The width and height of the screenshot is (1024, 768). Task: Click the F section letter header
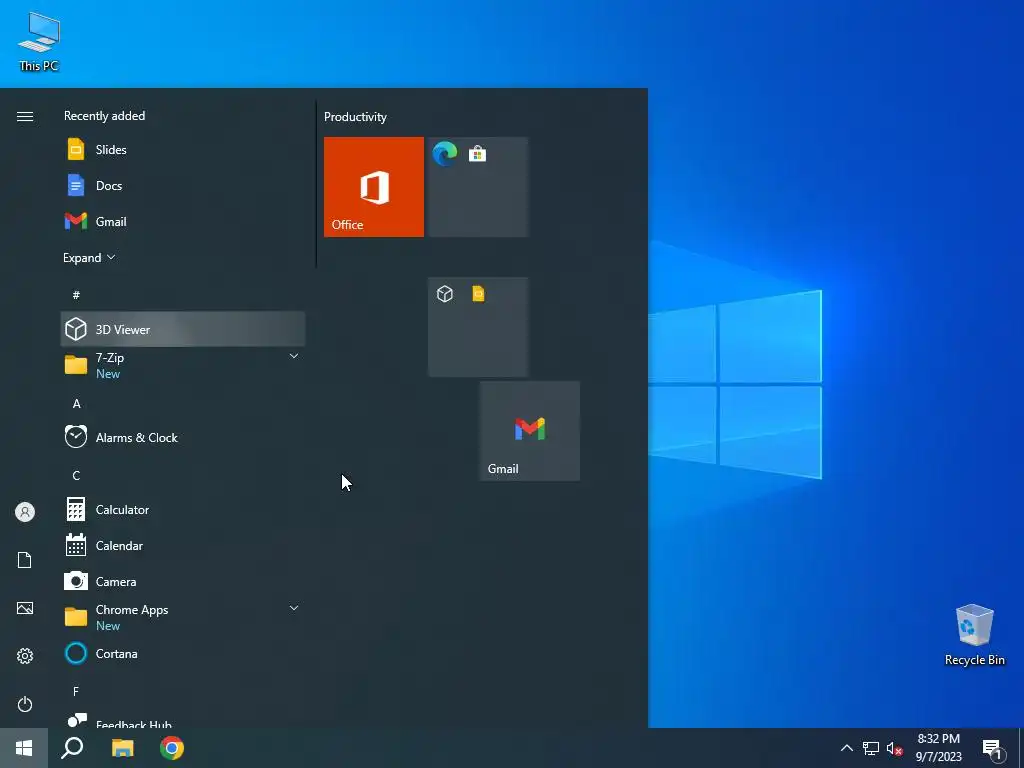[76, 691]
